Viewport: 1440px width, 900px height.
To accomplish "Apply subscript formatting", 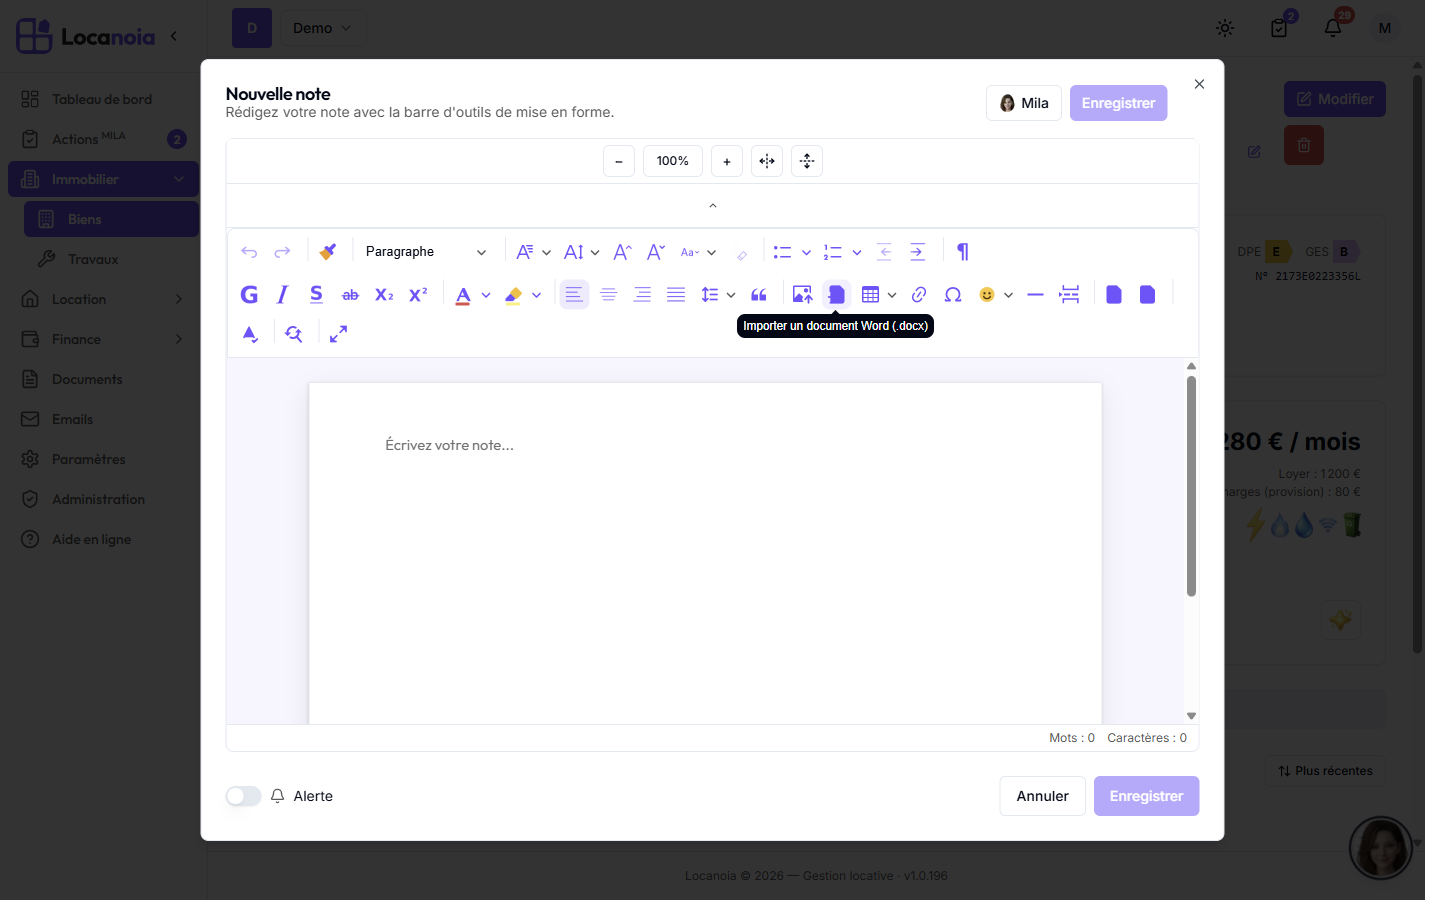I will tap(384, 294).
